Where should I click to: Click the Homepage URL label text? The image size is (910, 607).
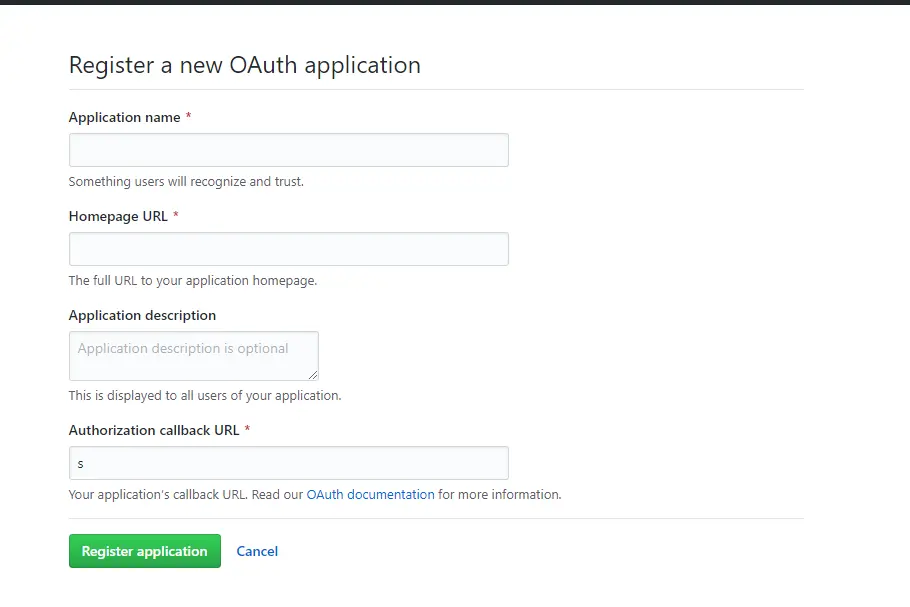[x=116, y=216]
